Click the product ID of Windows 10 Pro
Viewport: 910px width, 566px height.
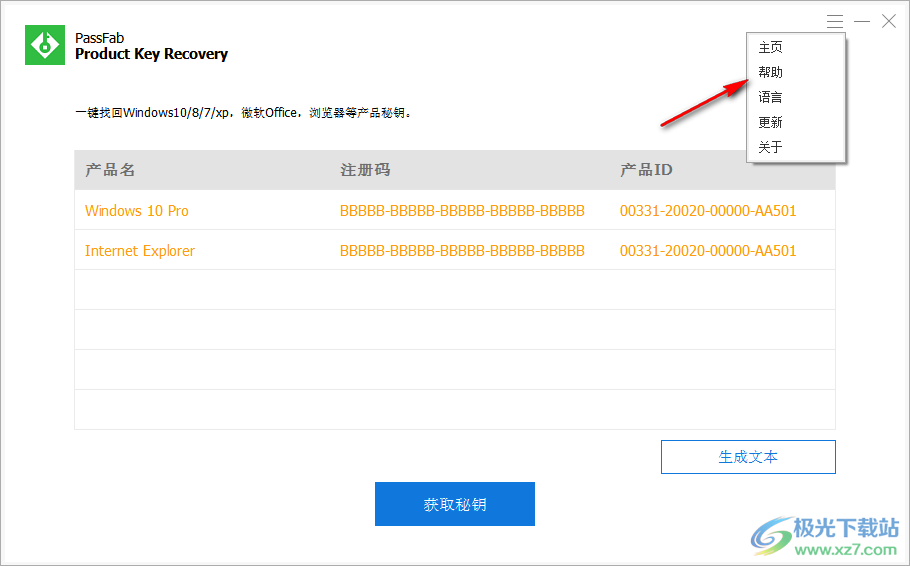coord(708,211)
